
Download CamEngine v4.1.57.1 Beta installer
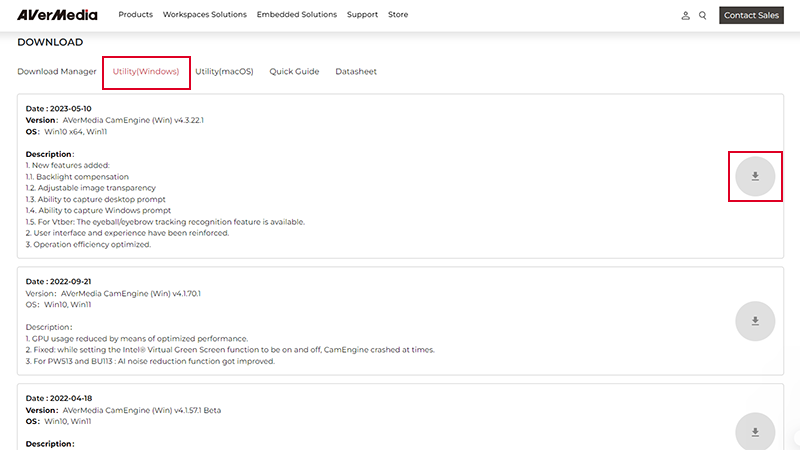pyautogui.click(x=755, y=432)
